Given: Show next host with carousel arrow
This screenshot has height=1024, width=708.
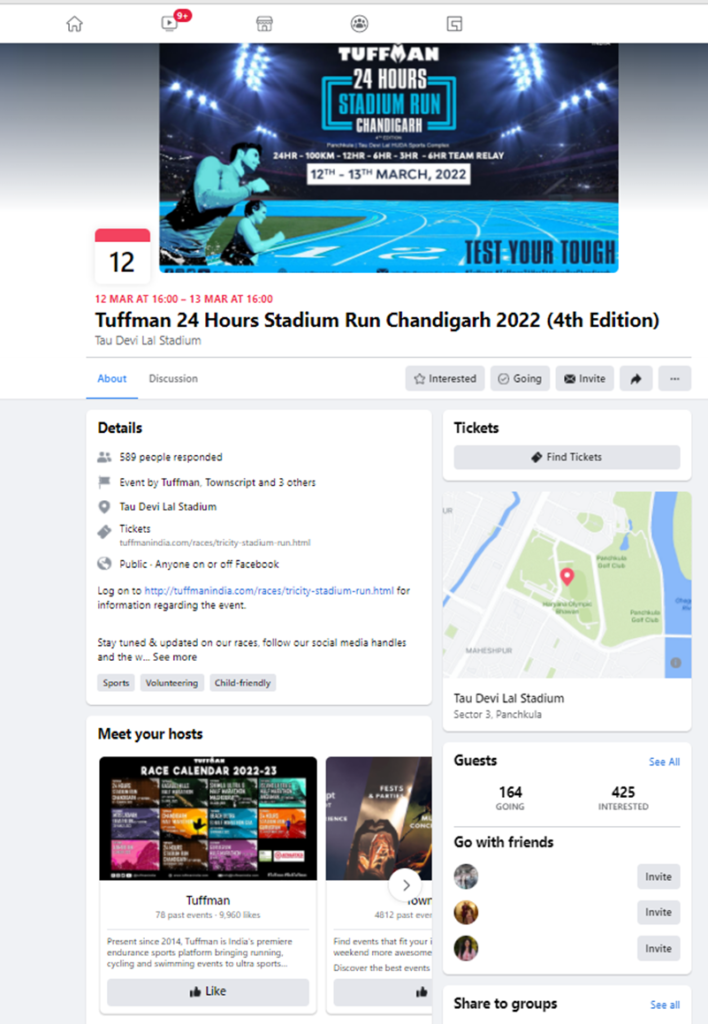Looking at the screenshot, I should click(406, 886).
